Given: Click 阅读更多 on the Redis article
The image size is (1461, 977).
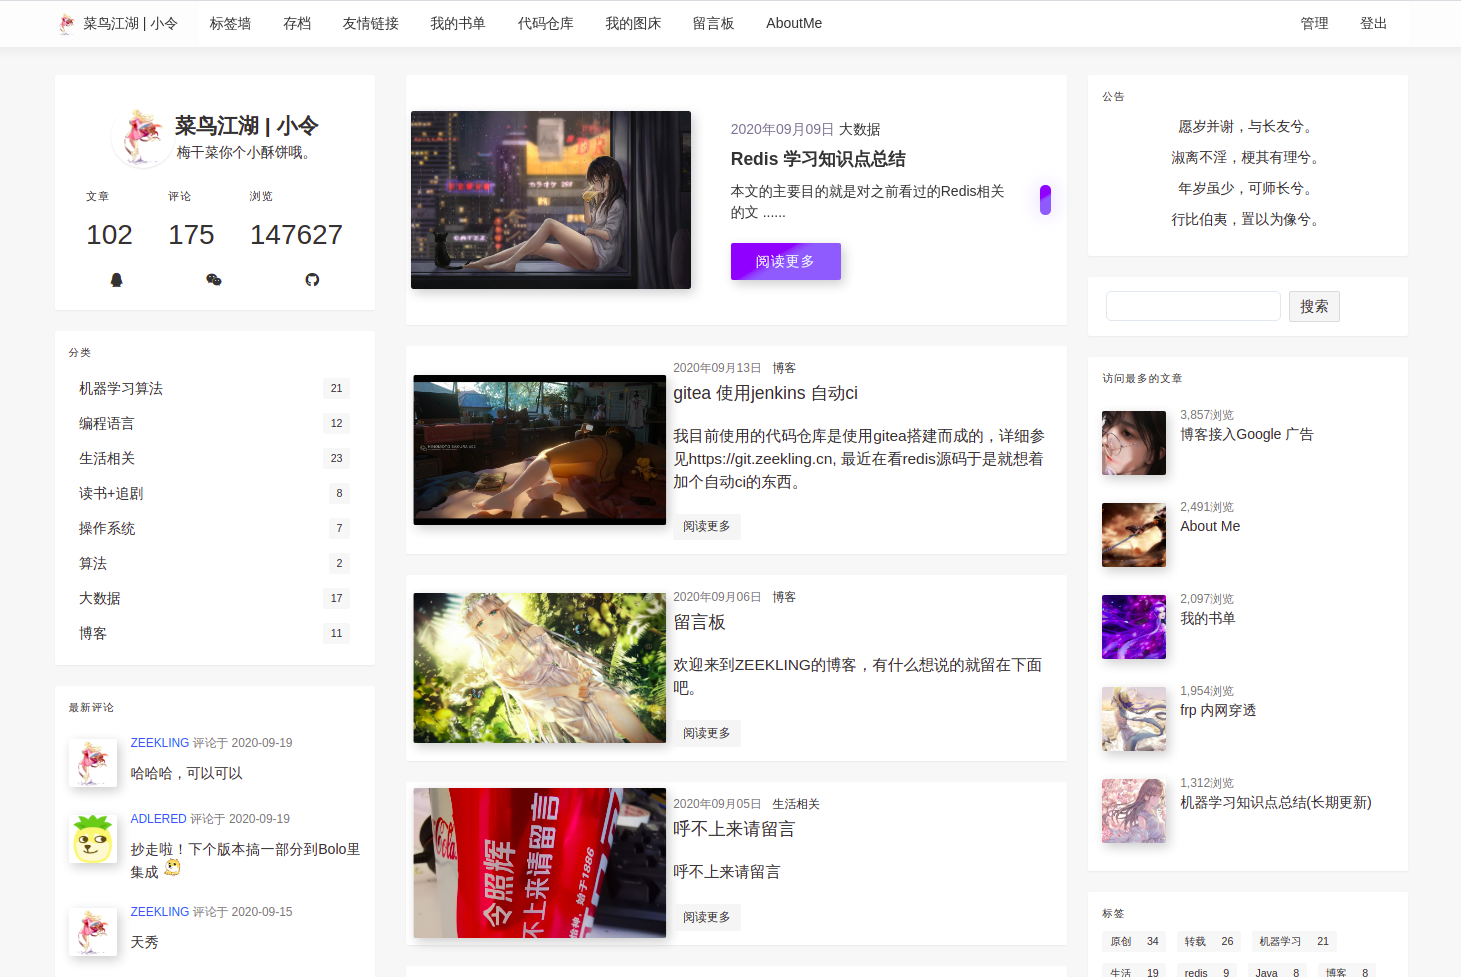Looking at the screenshot, I should point(785,261).
